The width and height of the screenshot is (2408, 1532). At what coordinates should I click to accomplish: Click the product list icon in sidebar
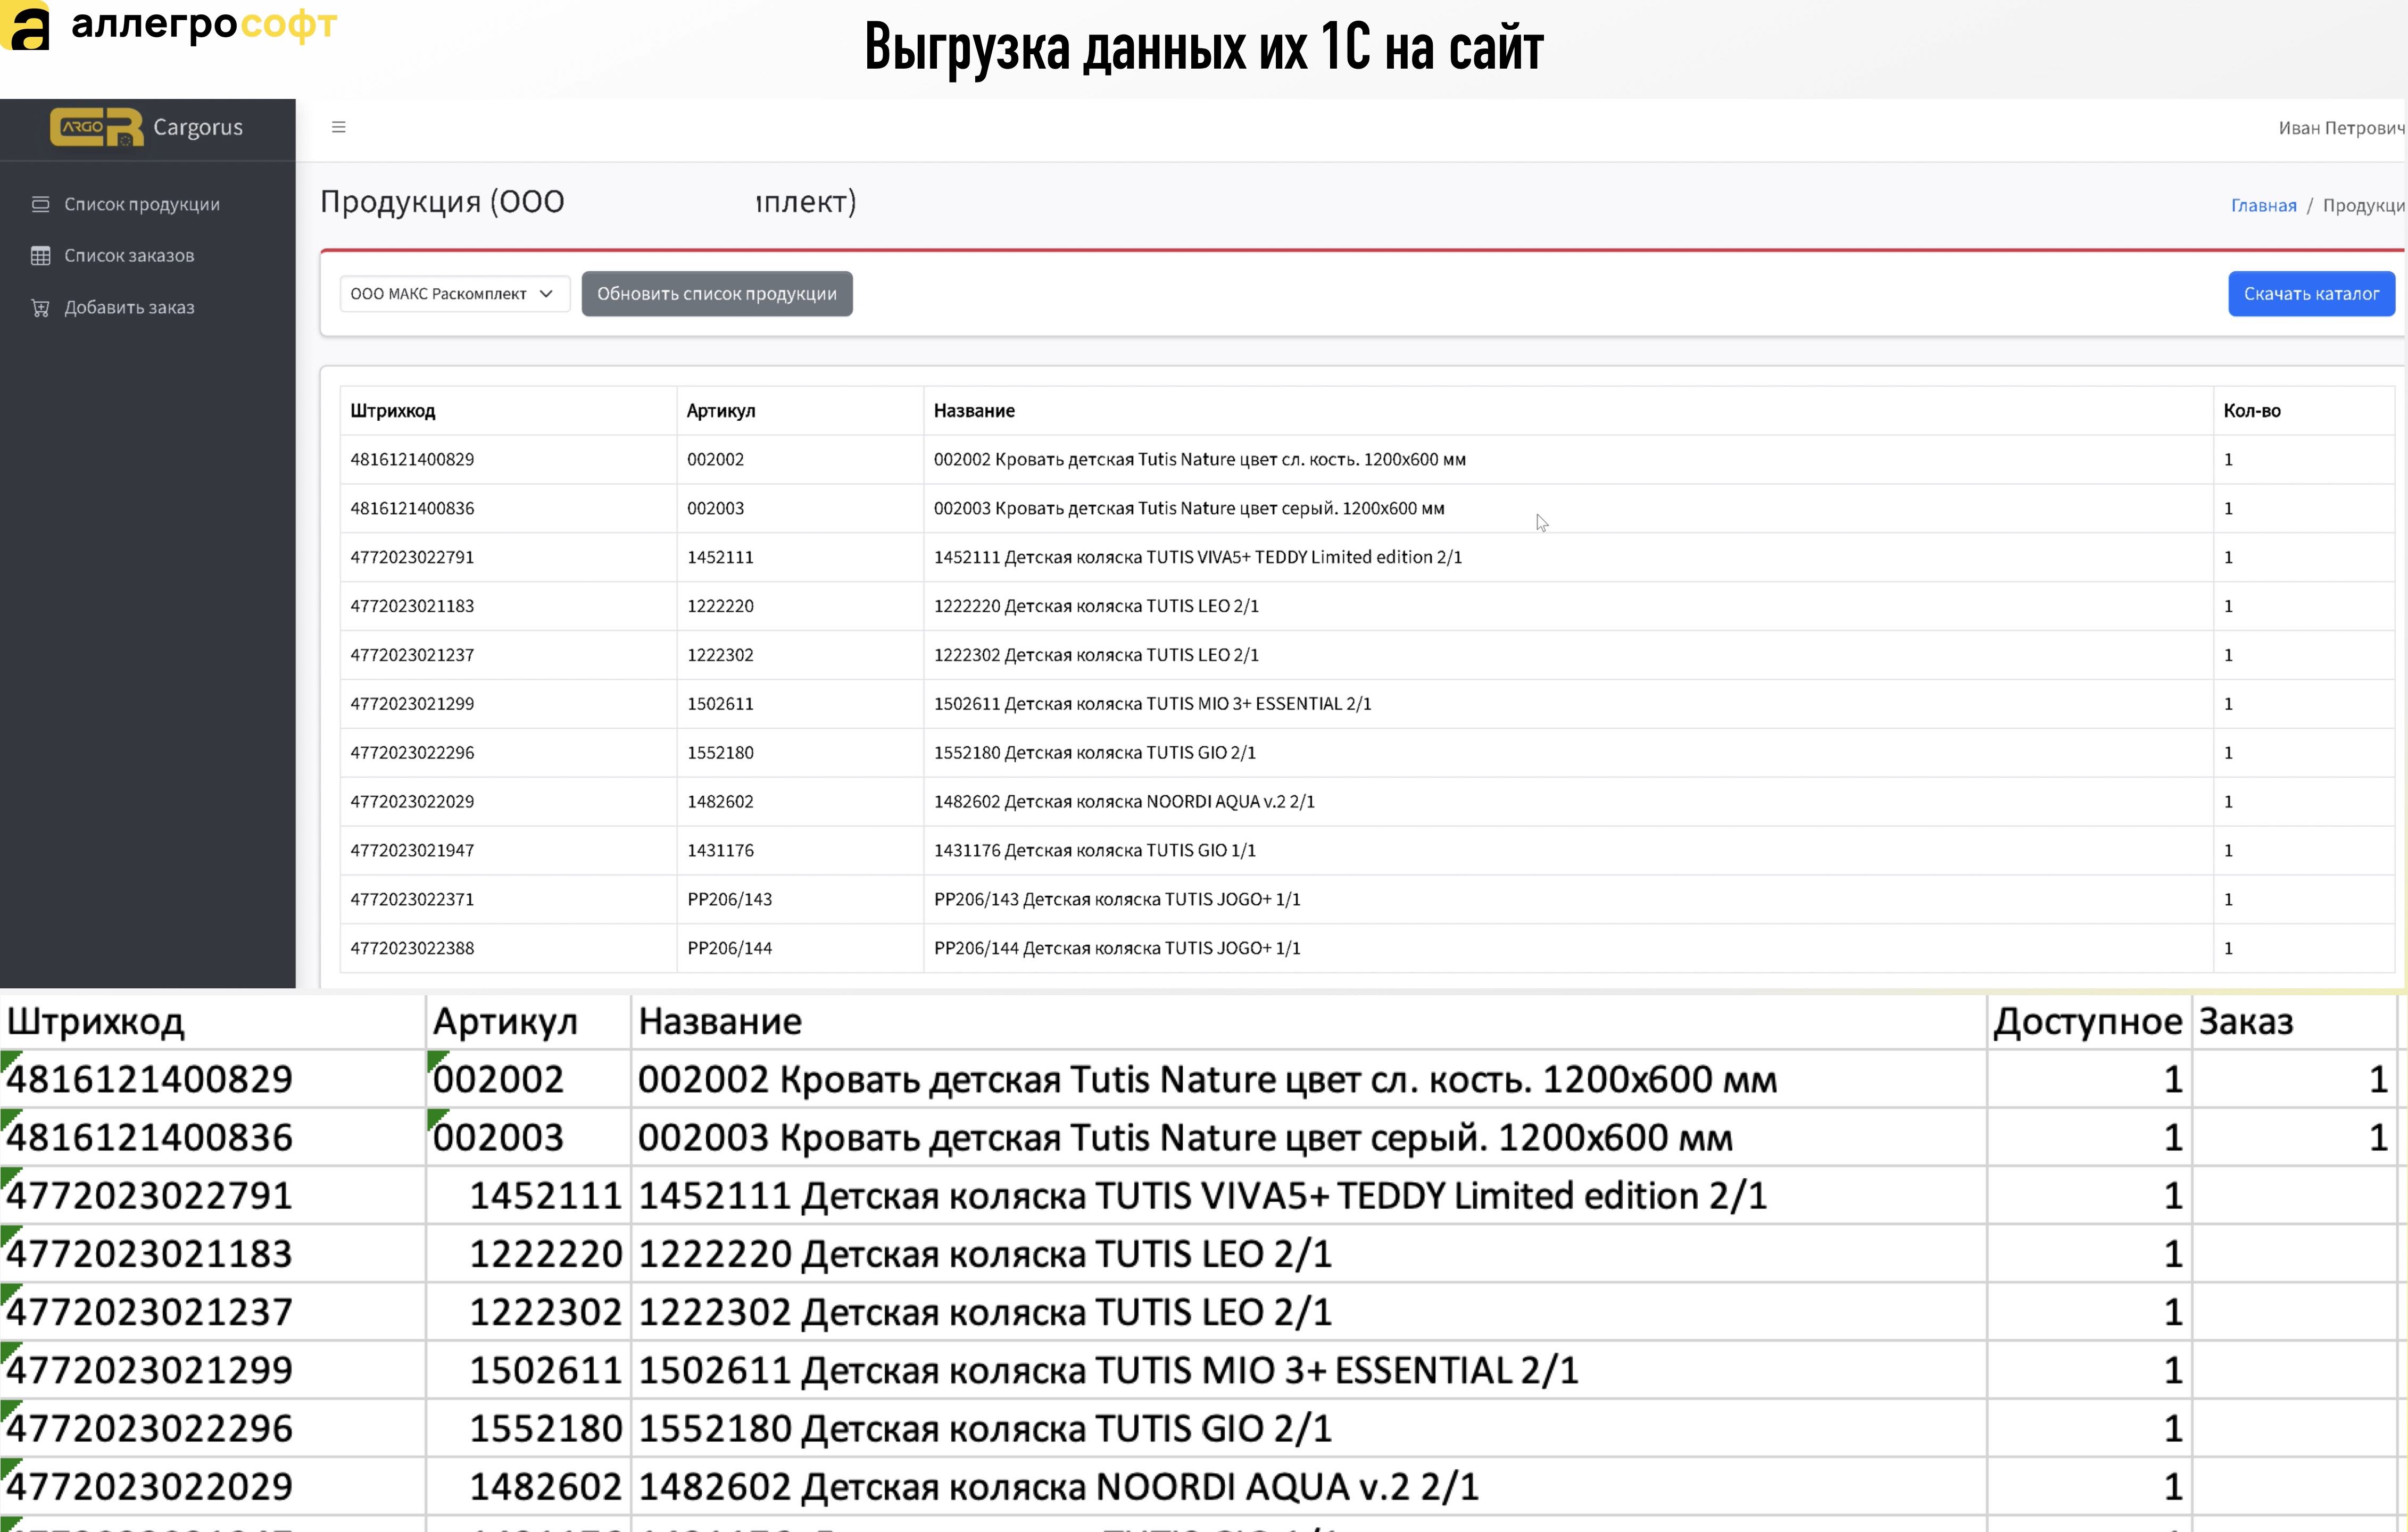(x=40, y=204)
